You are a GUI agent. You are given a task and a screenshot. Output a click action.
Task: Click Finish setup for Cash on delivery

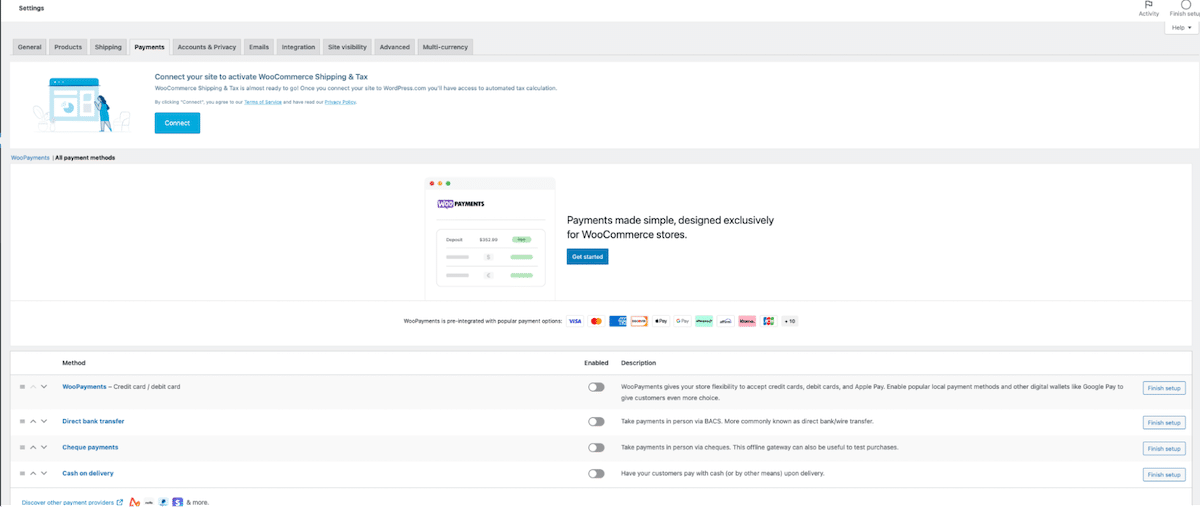[1164, 474]
